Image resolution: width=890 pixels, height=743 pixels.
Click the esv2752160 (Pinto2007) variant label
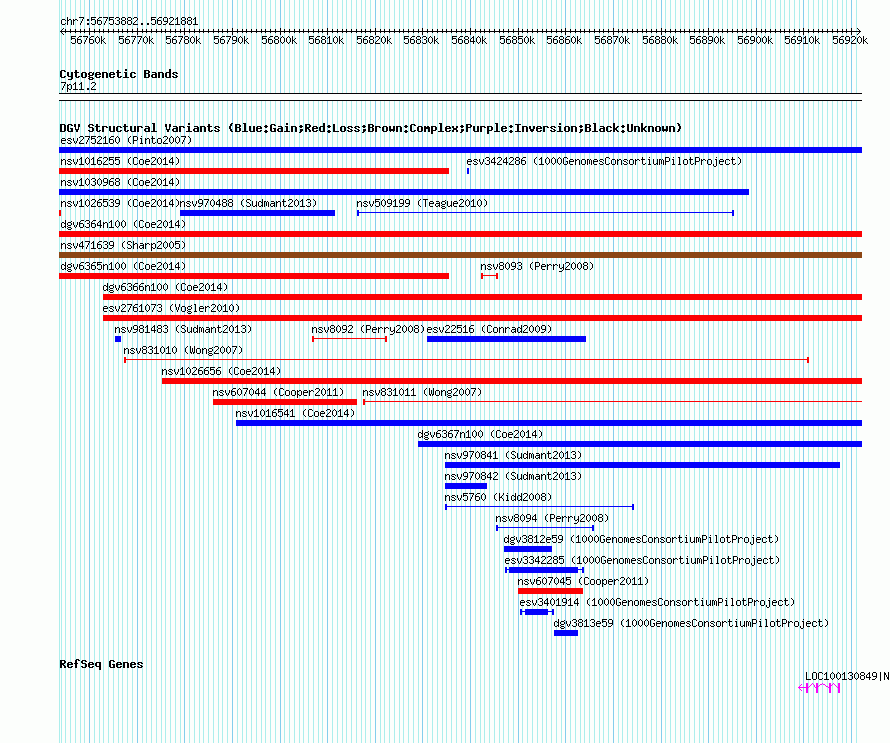[x=126, y=140]
